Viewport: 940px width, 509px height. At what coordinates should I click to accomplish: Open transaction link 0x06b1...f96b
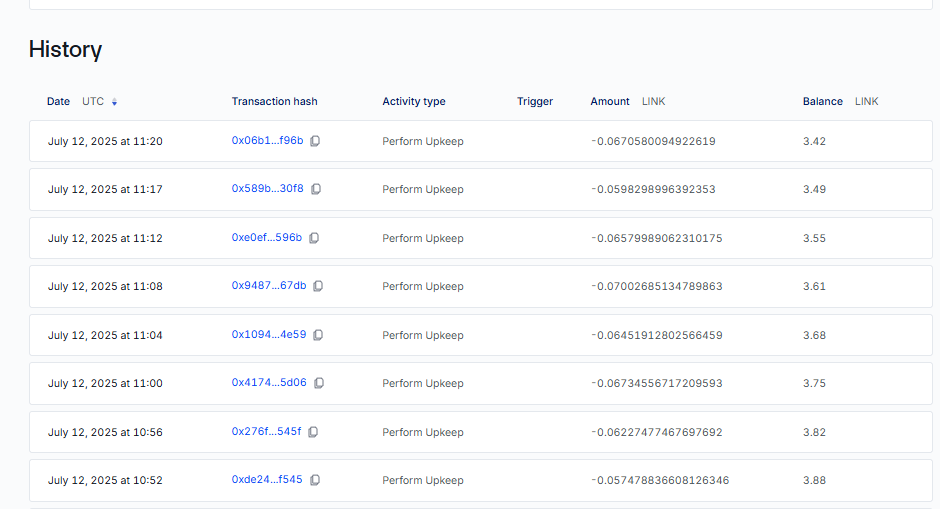[267, 140]
